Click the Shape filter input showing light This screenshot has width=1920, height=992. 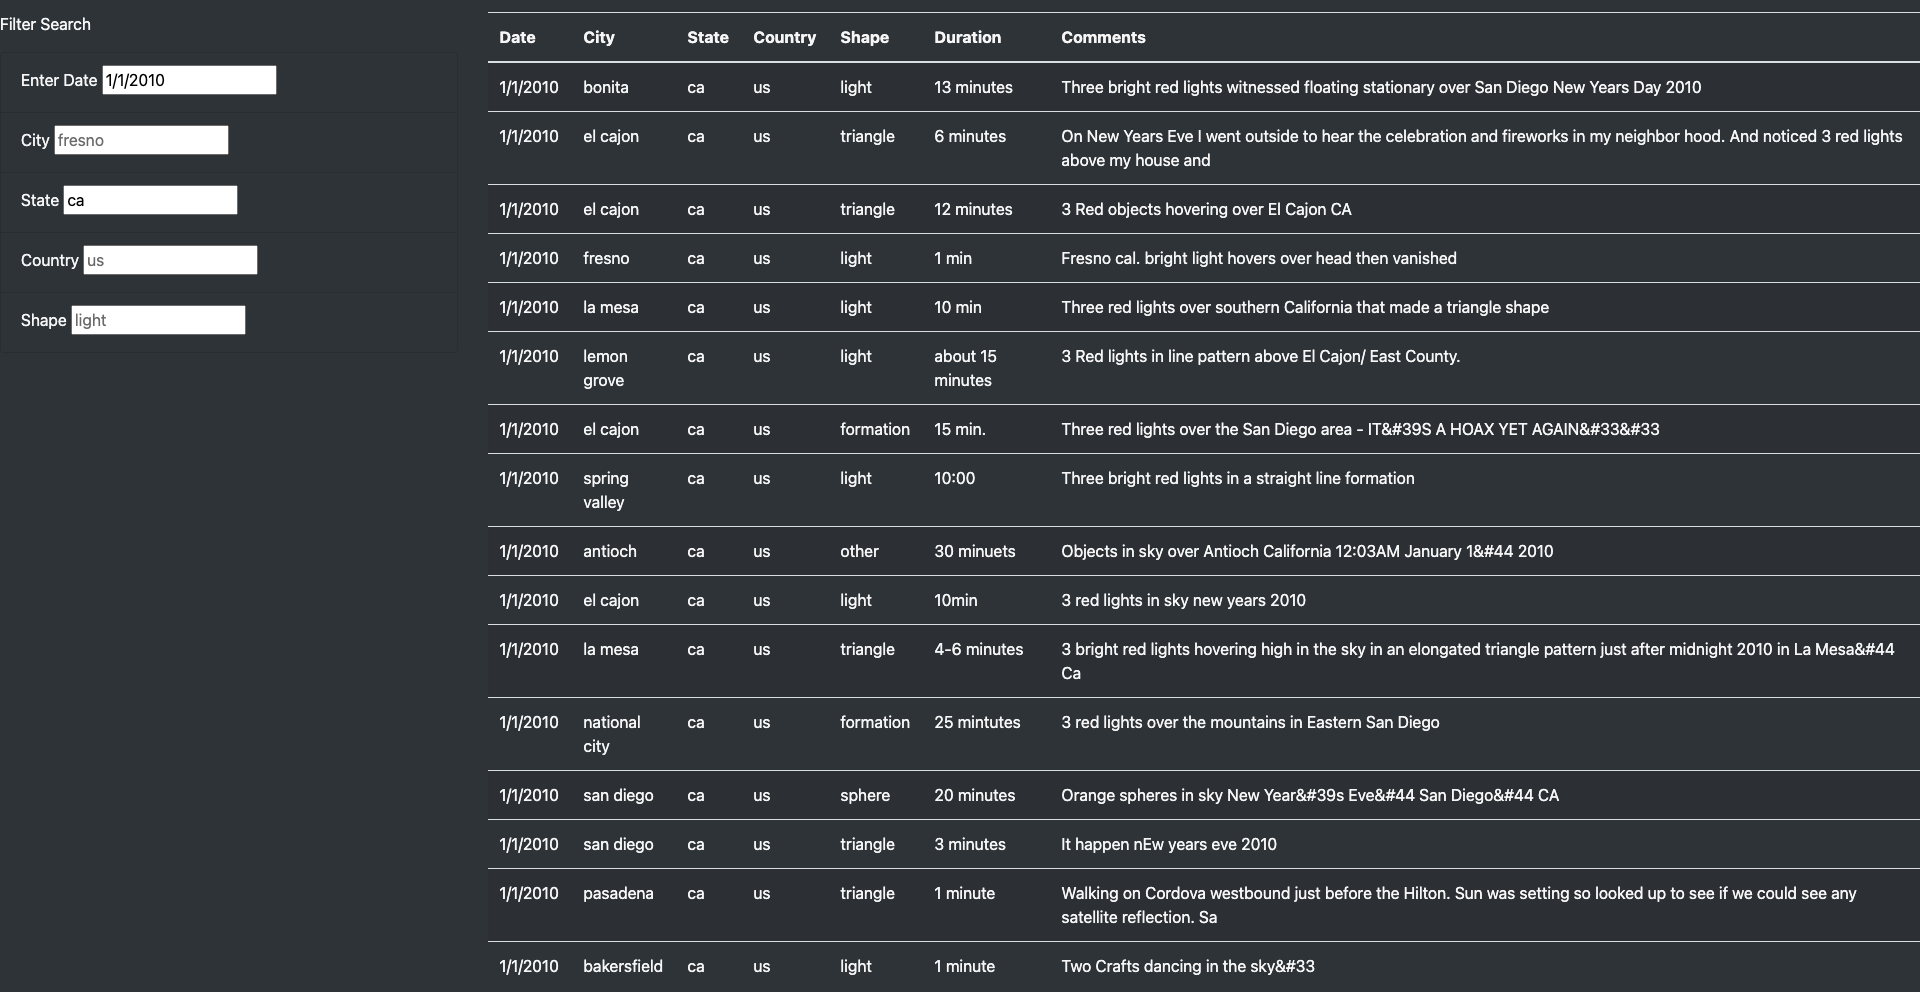(x=157, y=320)
